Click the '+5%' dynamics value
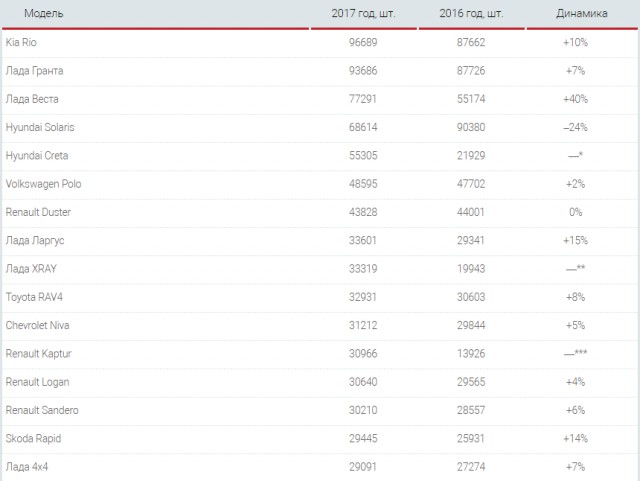 tap(576, 325)
